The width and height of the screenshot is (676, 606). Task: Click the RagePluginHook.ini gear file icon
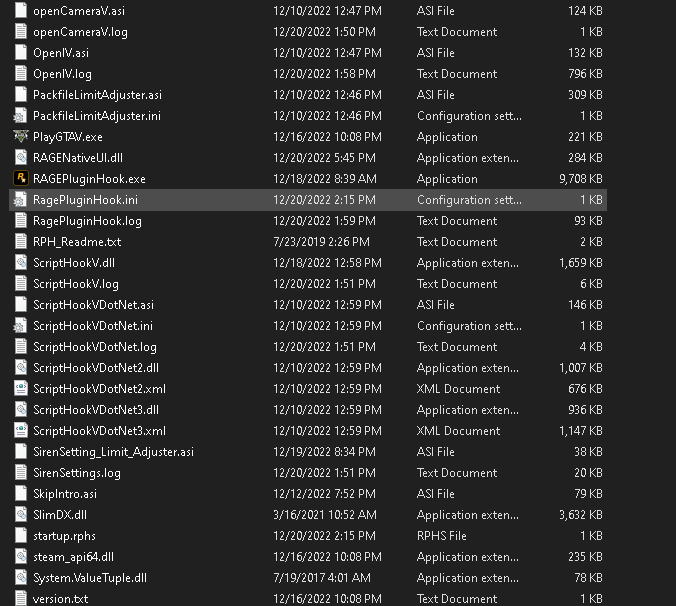coord(20,200)
